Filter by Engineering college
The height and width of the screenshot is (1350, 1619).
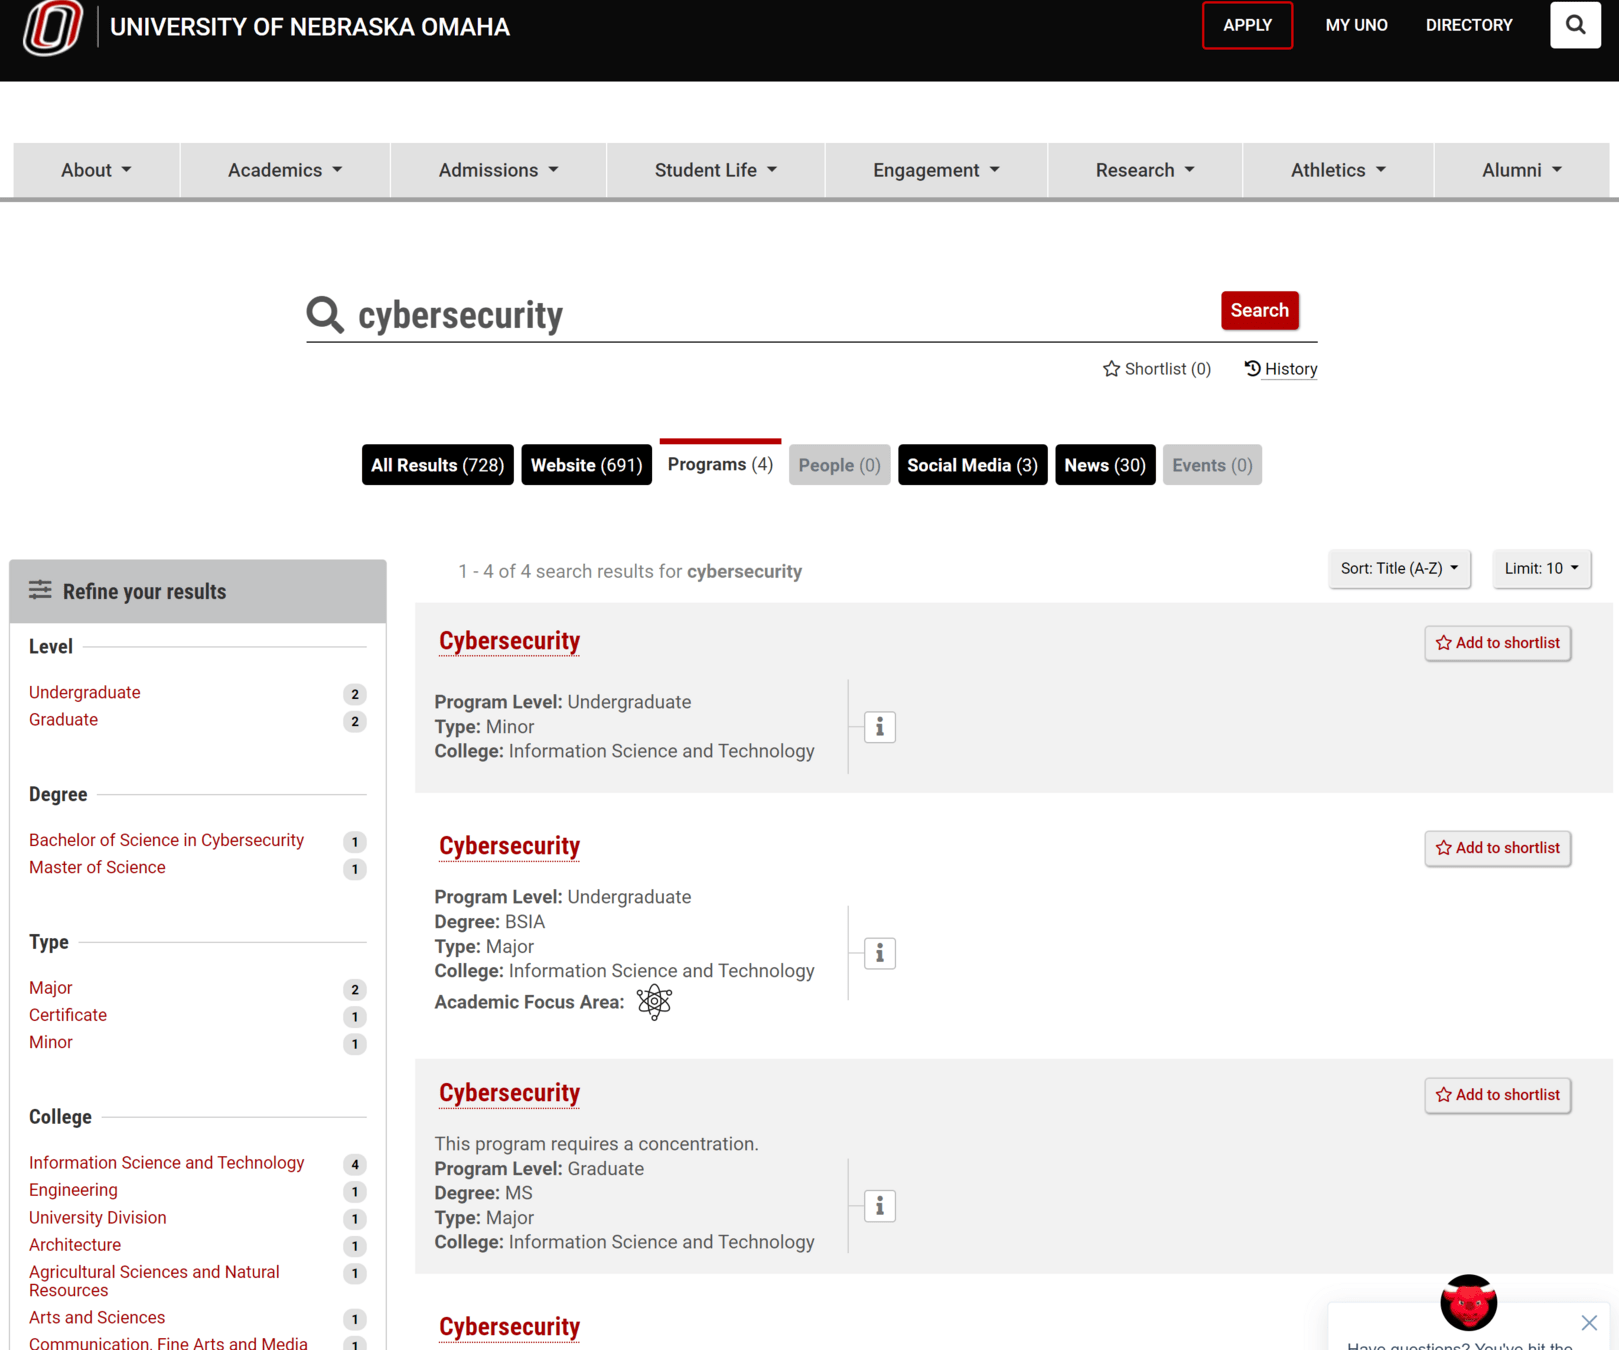pyautogui.click(x=73, y=1190)
